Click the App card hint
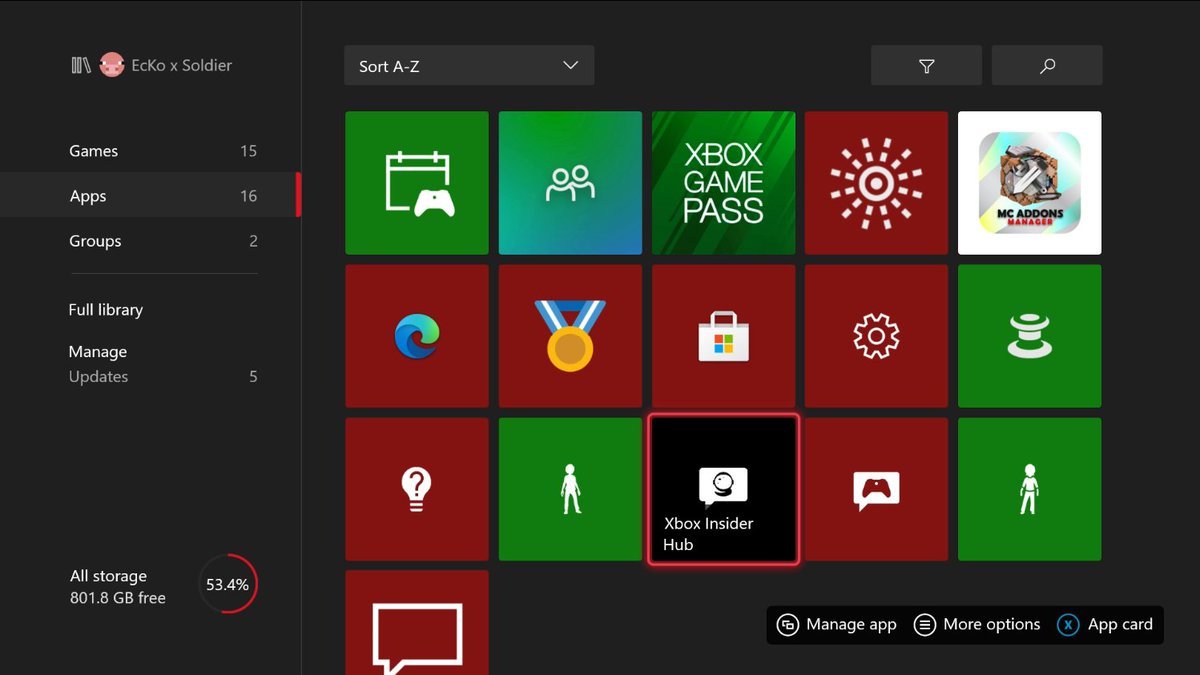 point(1106,624)
